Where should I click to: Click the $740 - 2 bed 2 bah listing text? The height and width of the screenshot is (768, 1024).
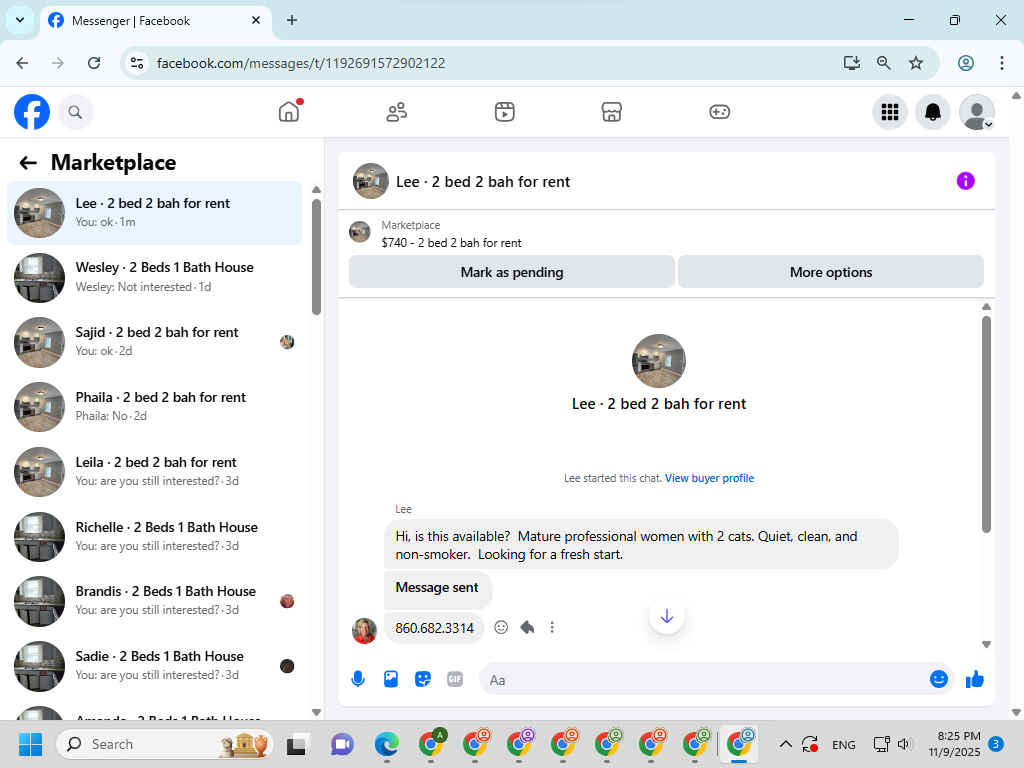[x=451, y=243]
